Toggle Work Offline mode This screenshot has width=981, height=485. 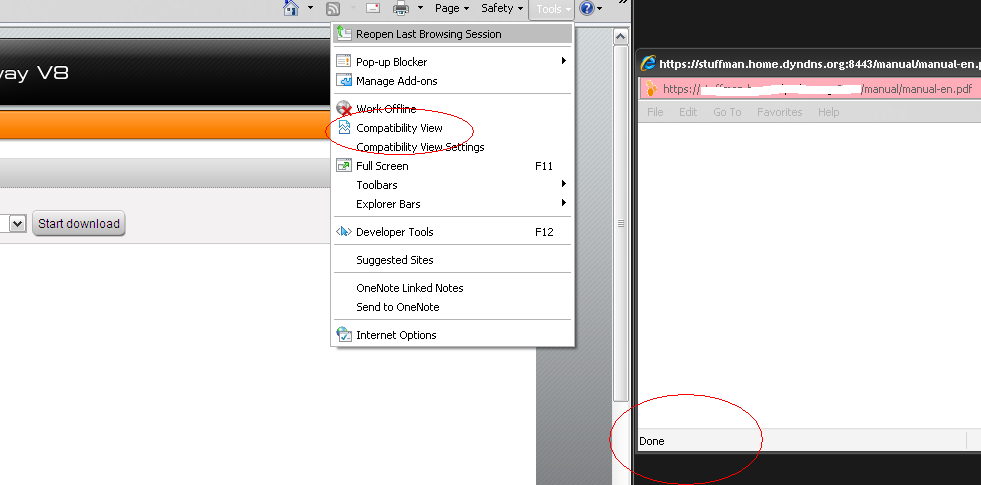coord(452,109)
